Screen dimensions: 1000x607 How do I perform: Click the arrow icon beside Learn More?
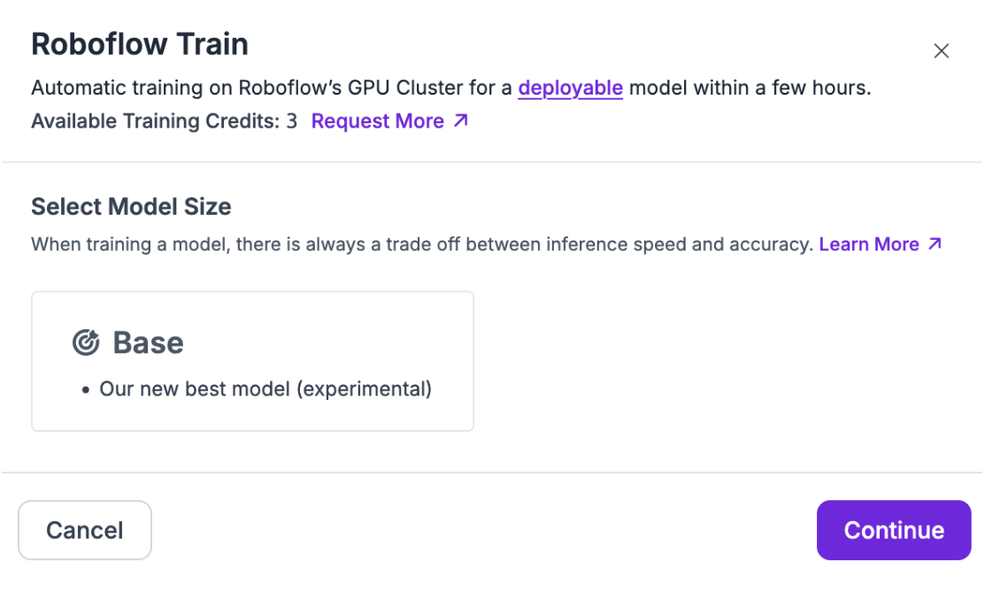[934, 243]
